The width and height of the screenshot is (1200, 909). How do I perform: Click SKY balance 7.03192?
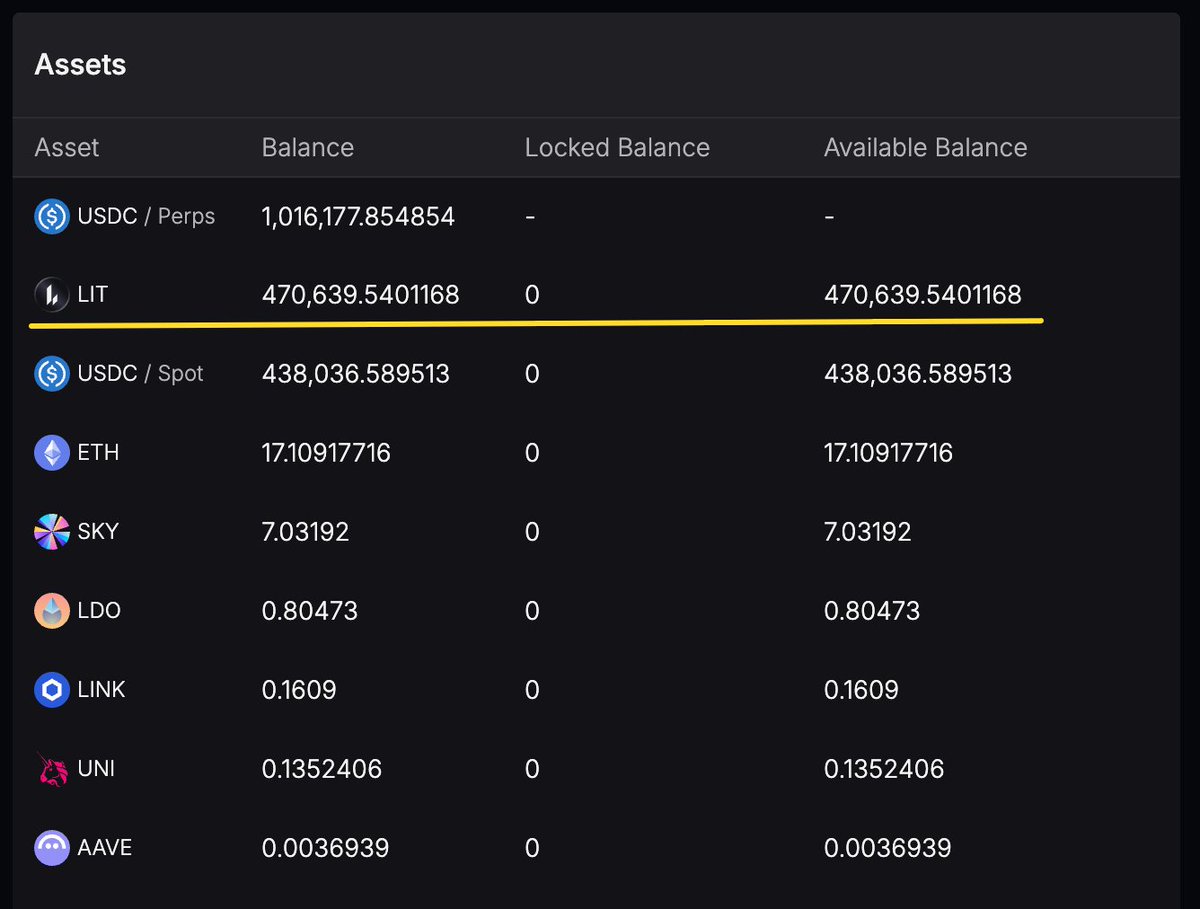(306, 532)
